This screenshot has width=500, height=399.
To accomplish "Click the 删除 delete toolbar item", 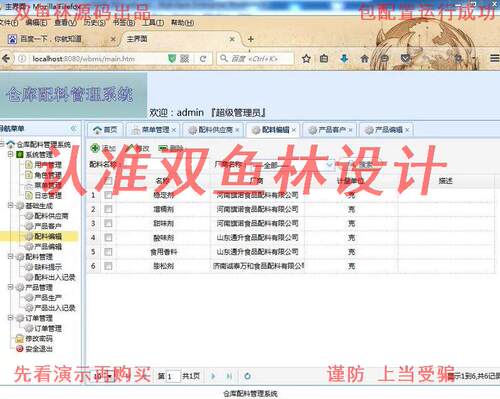I will [171, 148].
